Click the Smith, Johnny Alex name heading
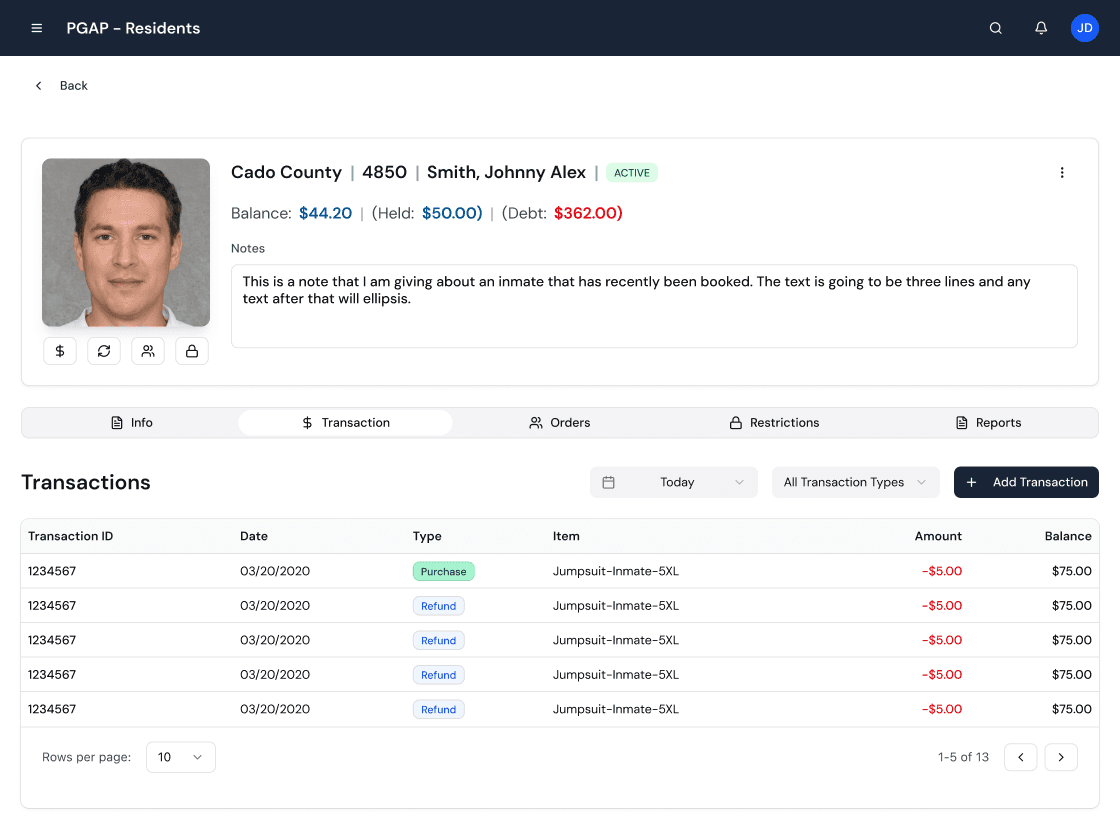The height and width of the screenshot is (829, 1120). tap(506, 173)
